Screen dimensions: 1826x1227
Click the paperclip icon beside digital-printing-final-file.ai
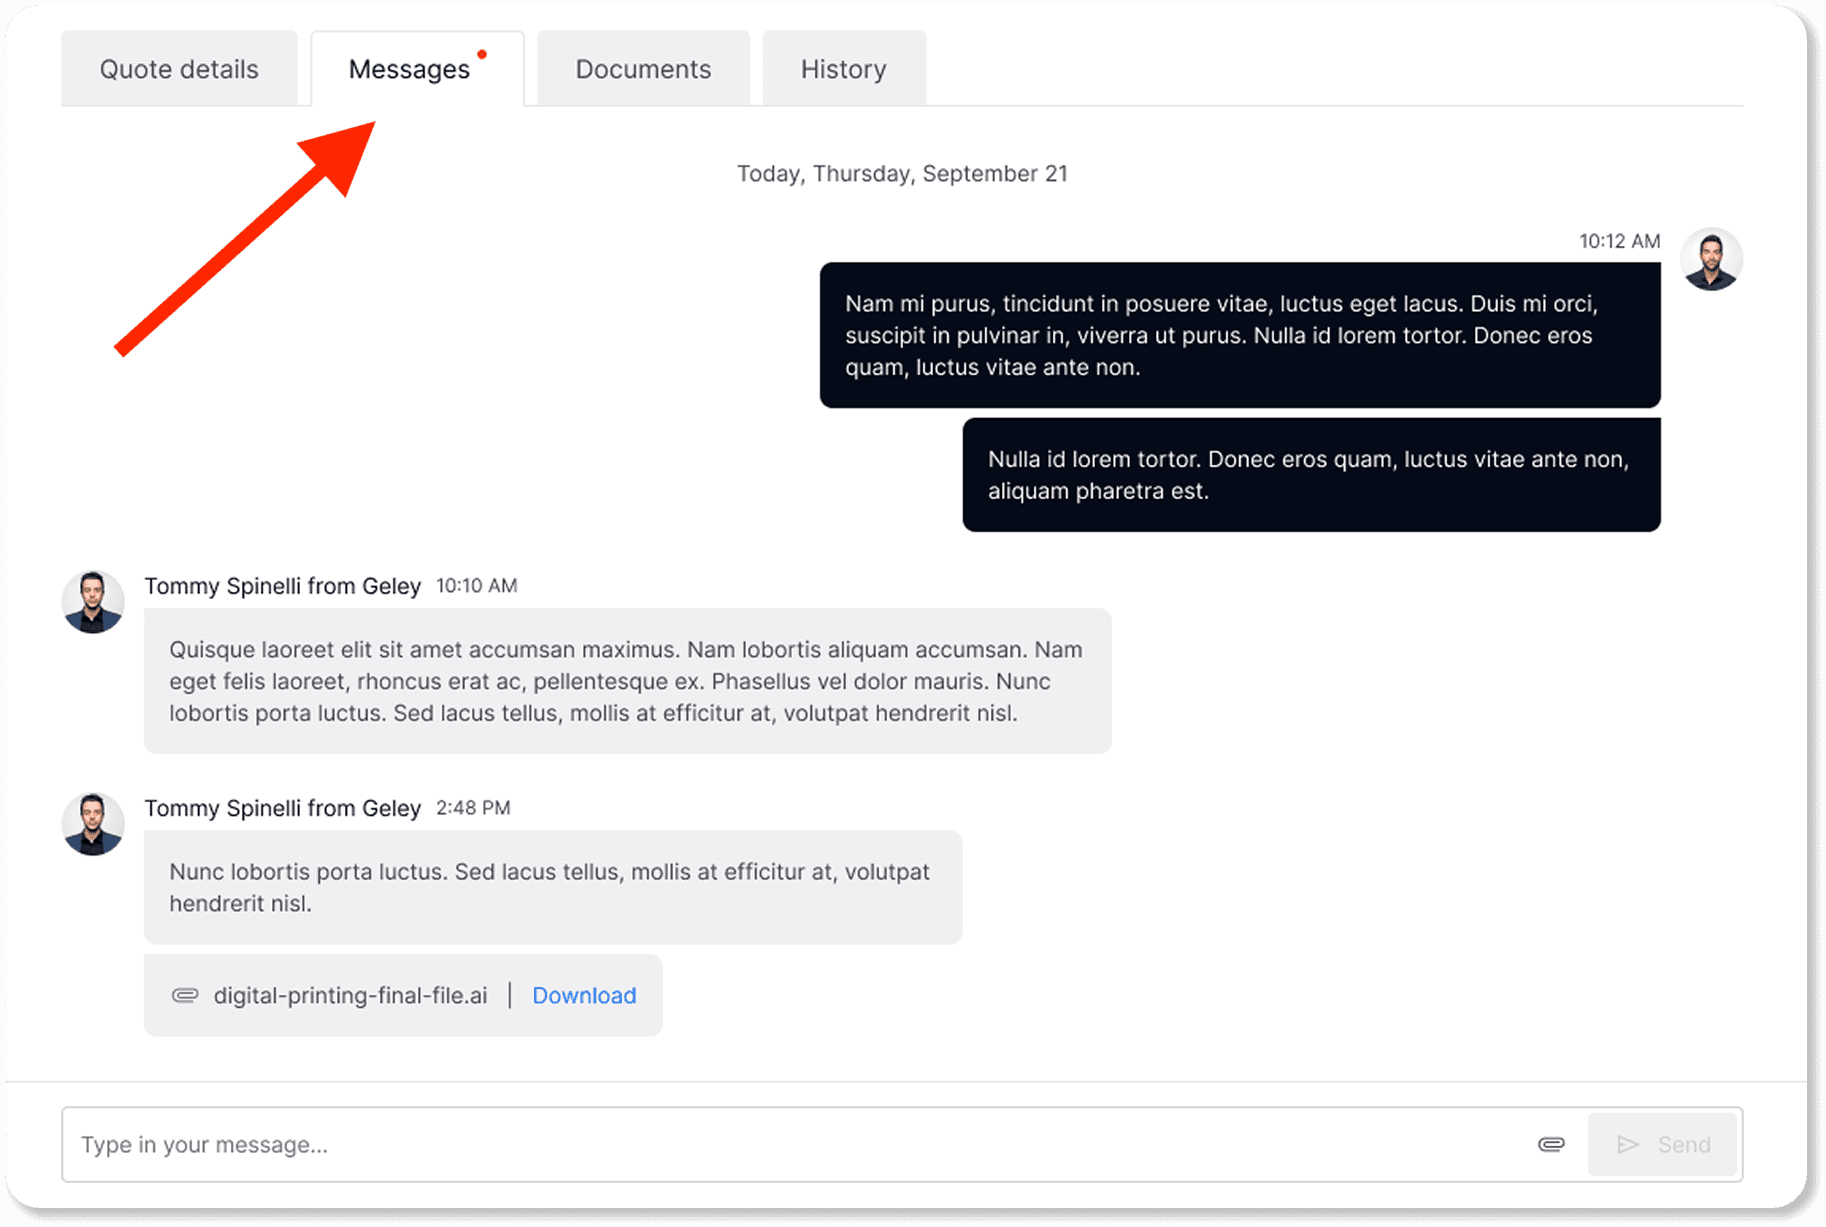[x=185, y=995]
